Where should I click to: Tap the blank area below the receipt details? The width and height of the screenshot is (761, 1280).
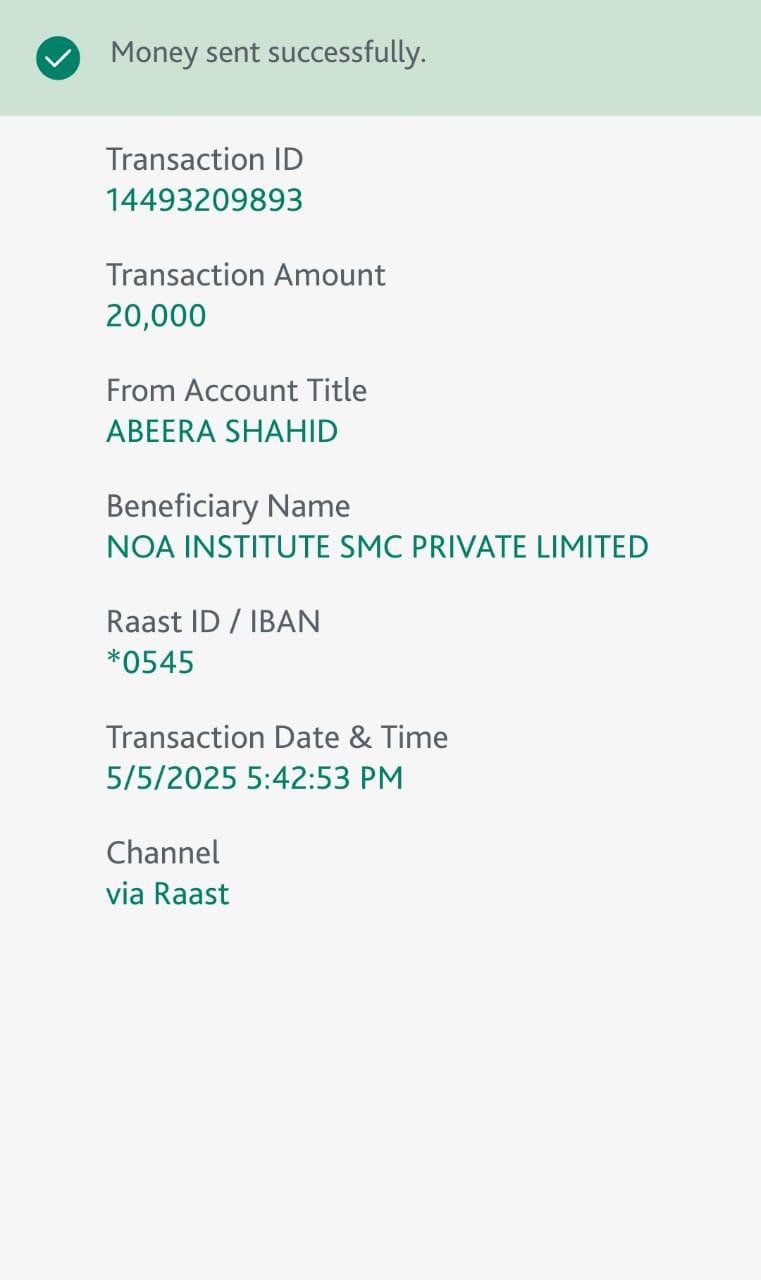380,1100
